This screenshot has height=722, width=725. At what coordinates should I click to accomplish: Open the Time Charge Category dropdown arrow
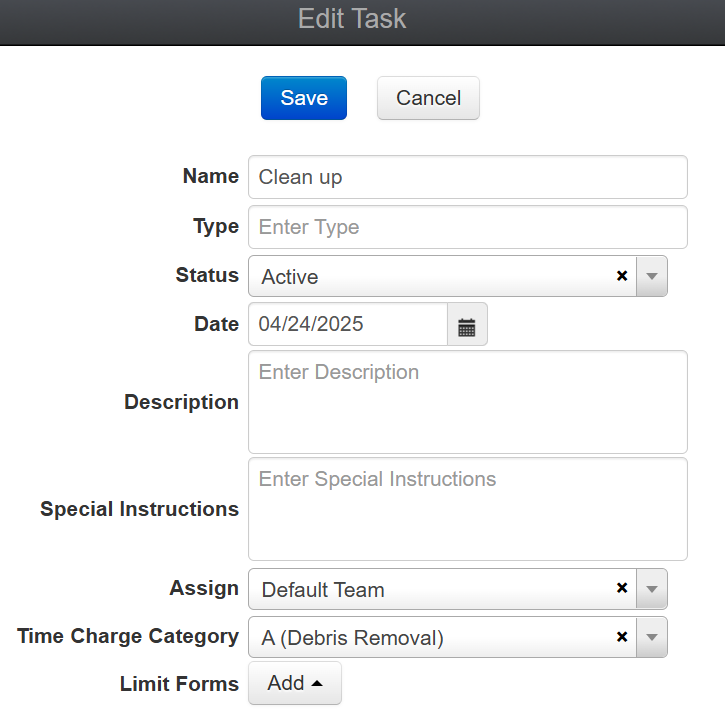[x=652, y=637]
